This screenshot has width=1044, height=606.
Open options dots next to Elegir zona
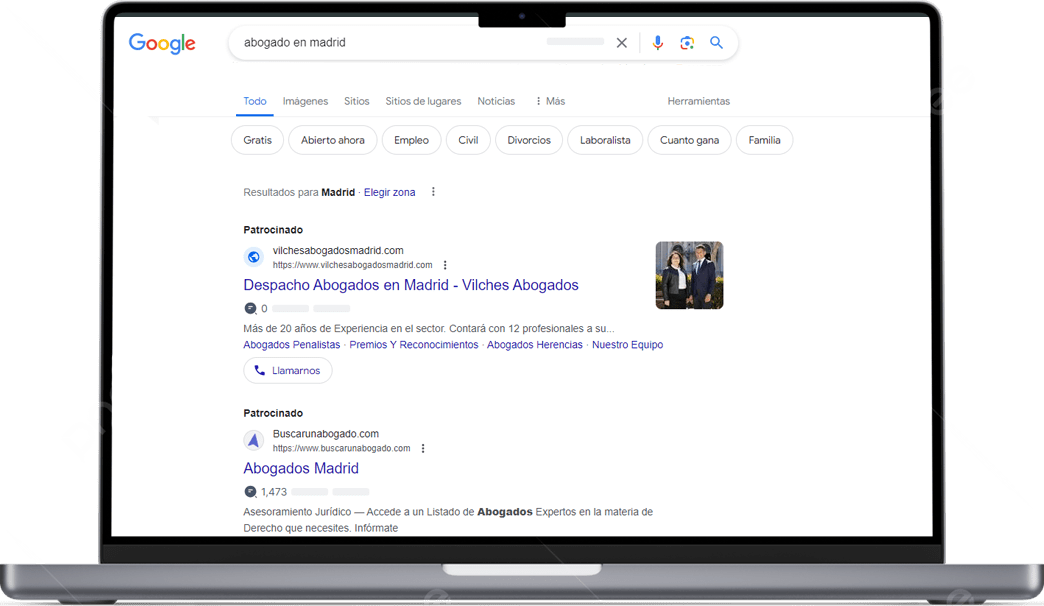pos(433,192)
